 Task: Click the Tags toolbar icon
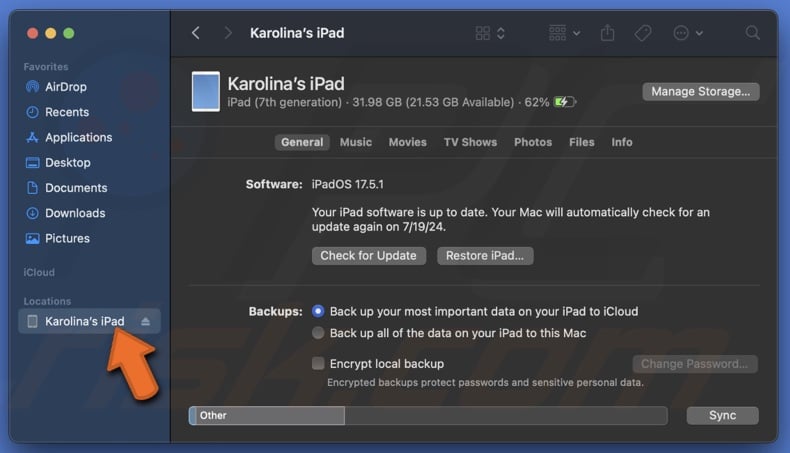643,33
